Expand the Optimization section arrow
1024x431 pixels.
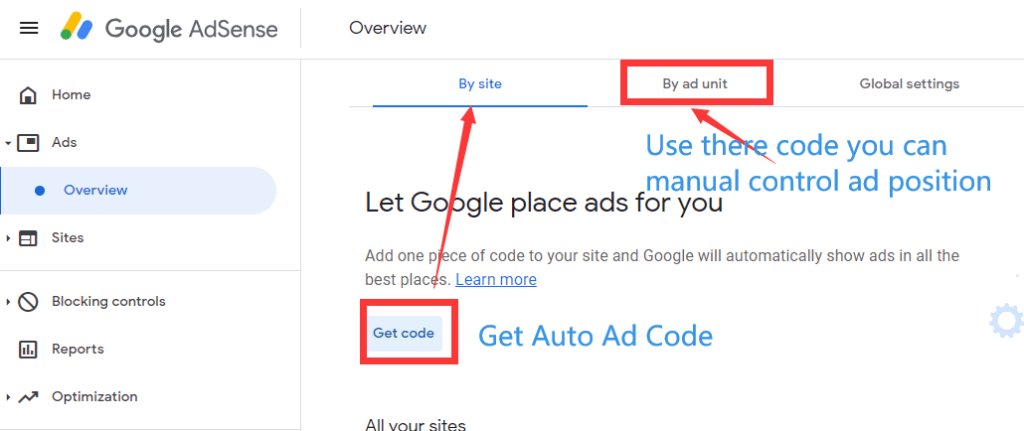8,397
